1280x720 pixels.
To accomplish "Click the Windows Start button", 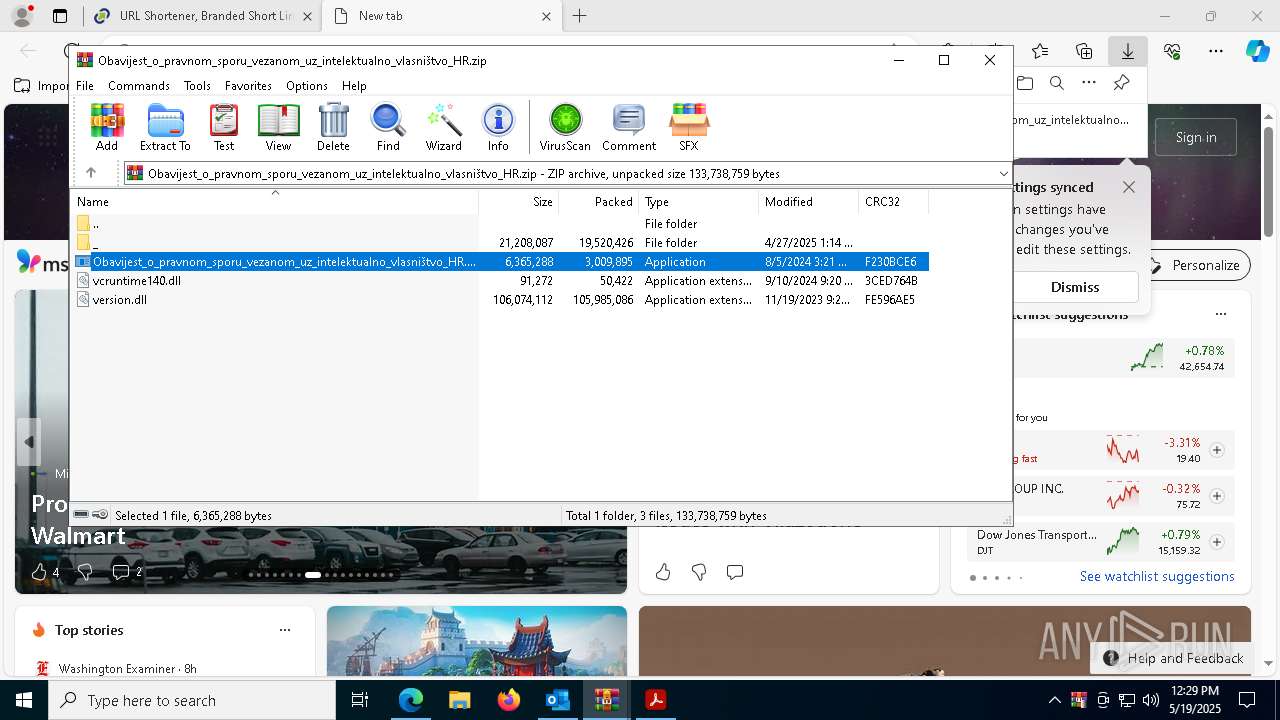I will [x=24, y=700].
